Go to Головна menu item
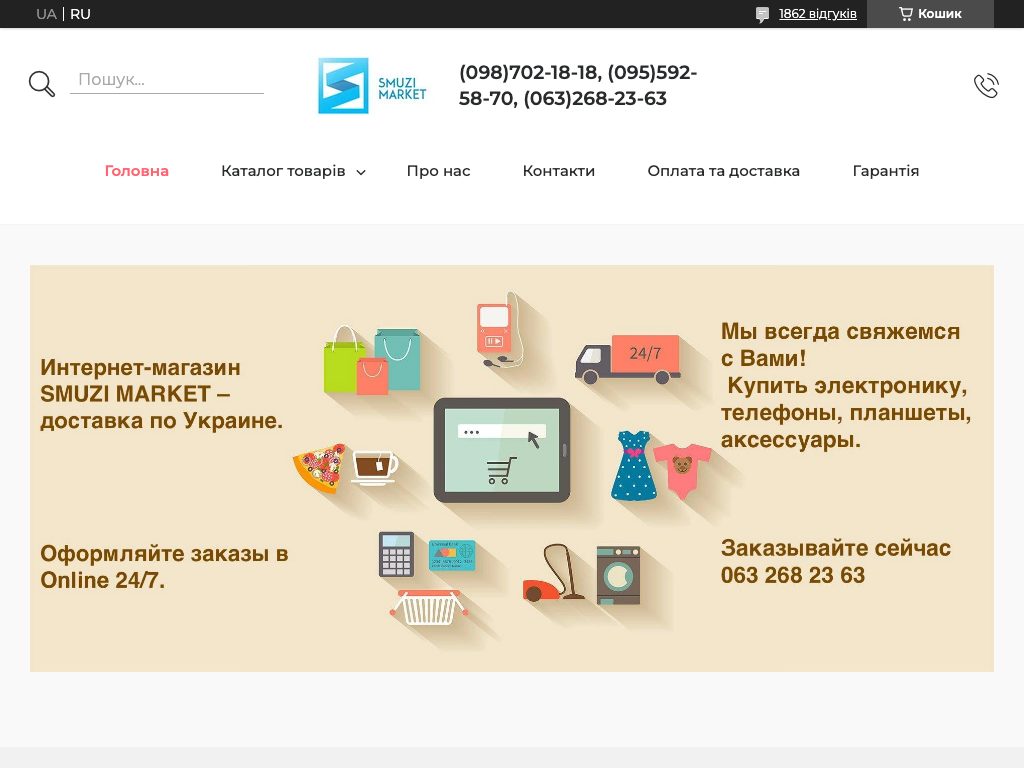 pyautogui.click(x=136, y=171)
